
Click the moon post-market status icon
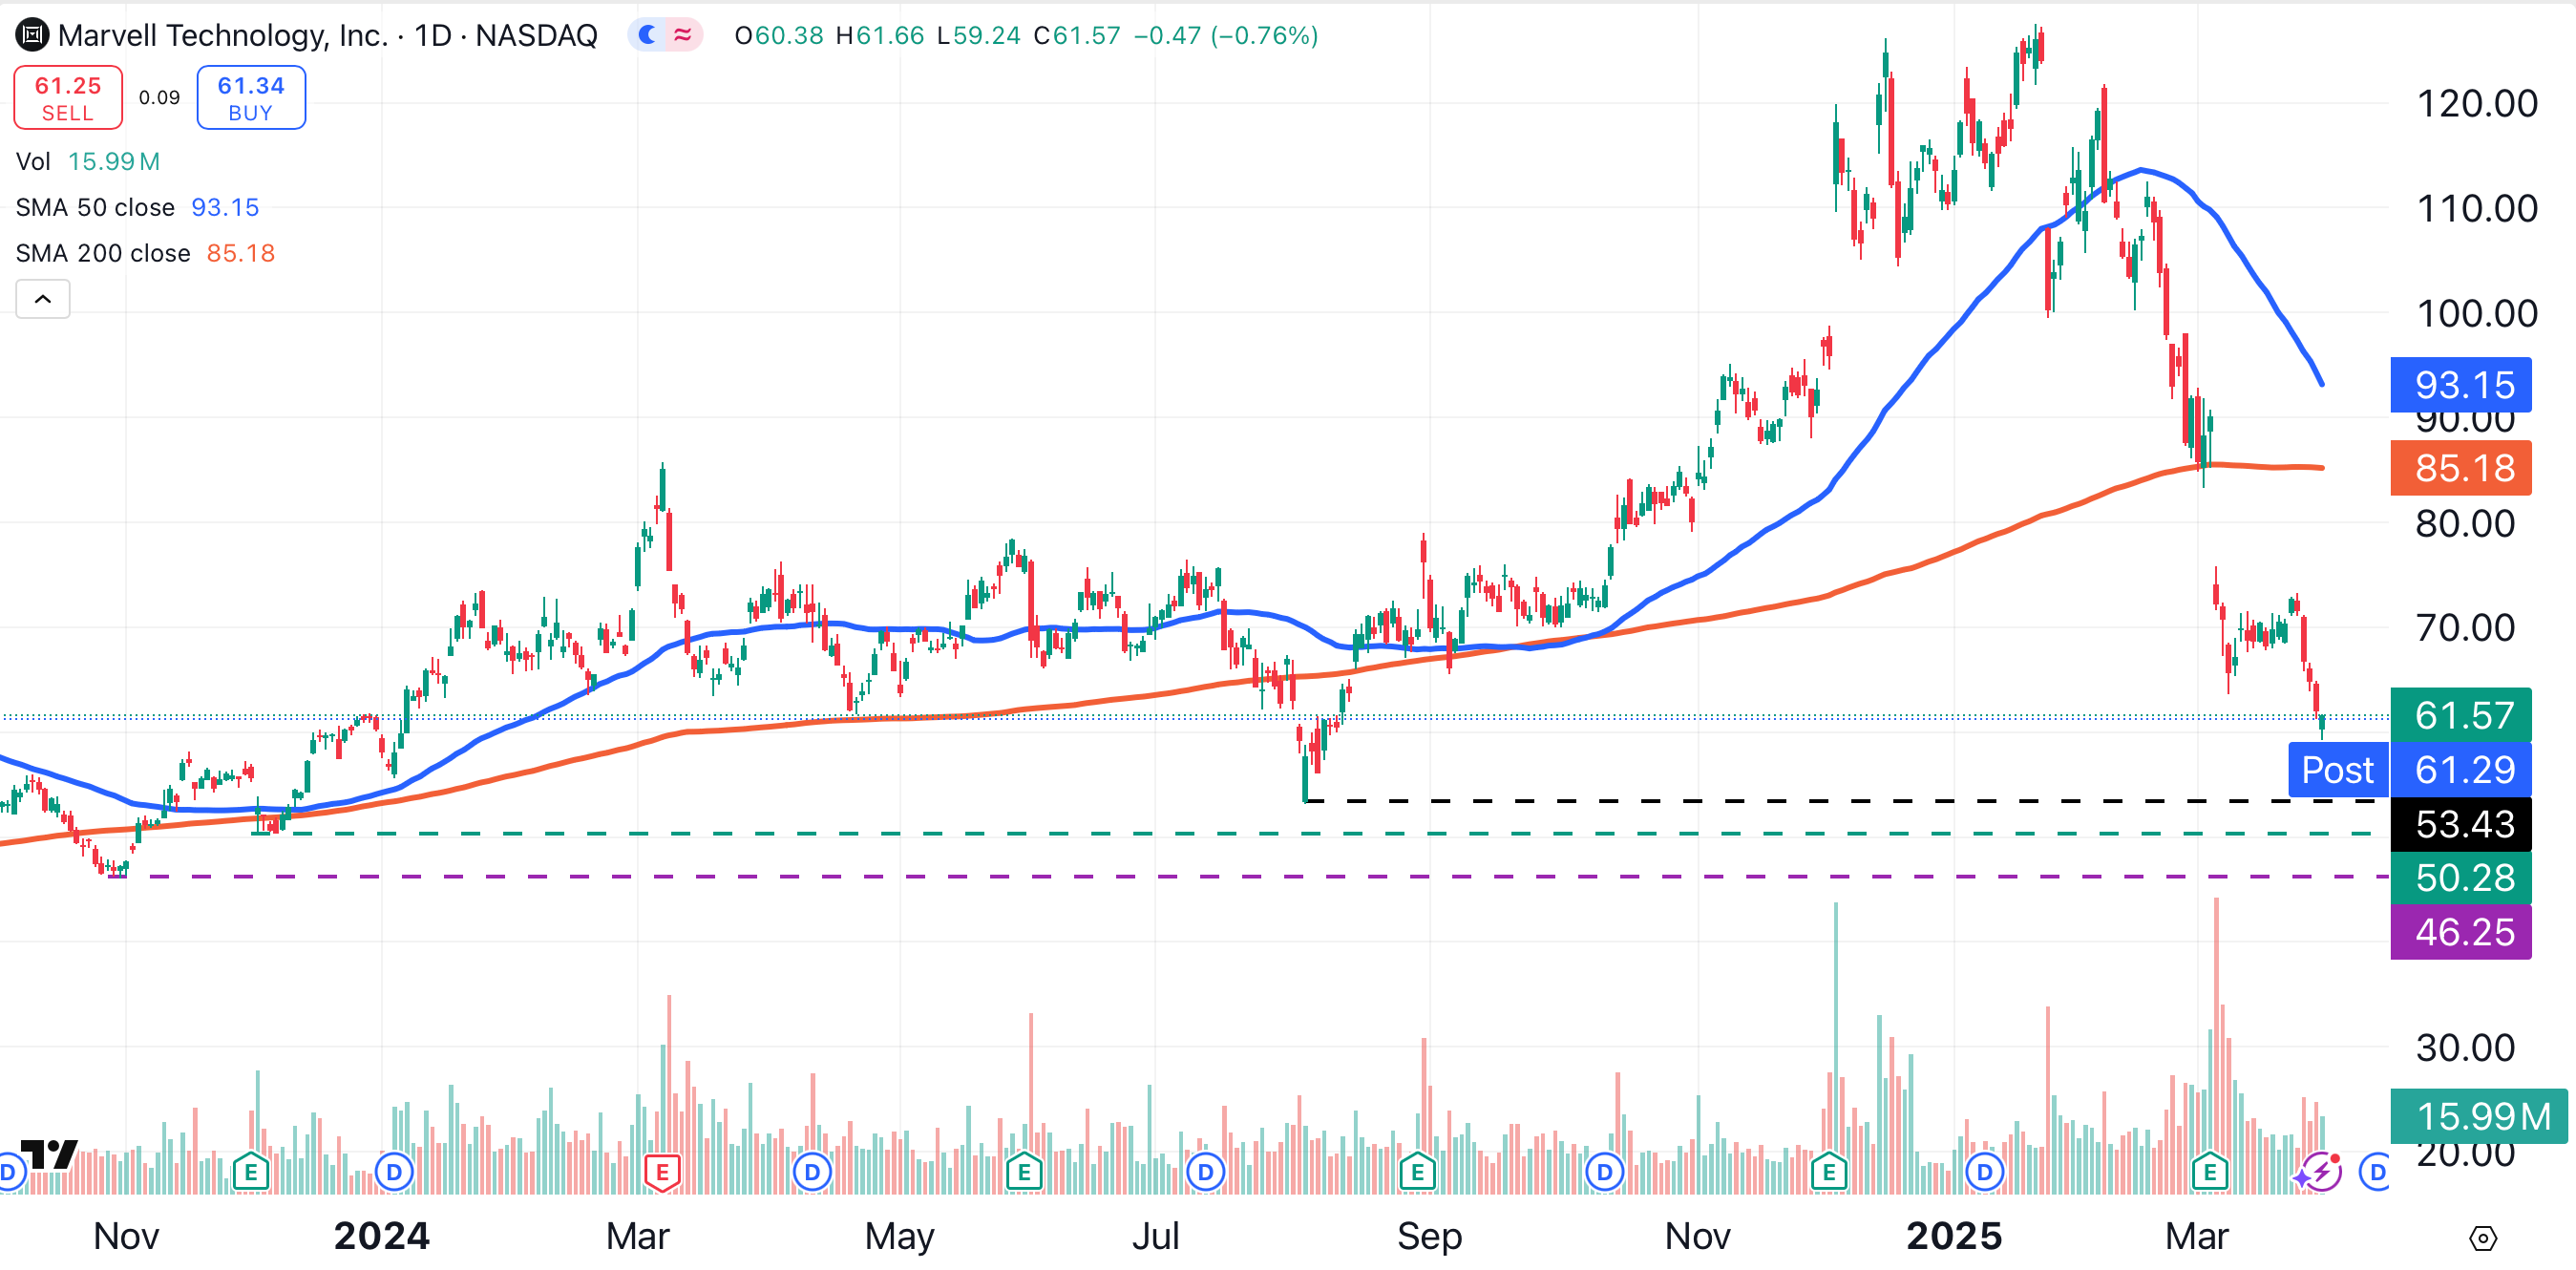point(648,36)
